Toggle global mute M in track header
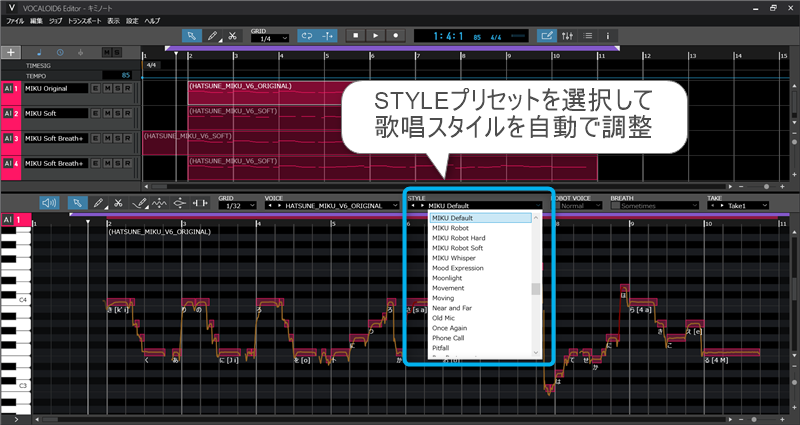 (107, 53)
